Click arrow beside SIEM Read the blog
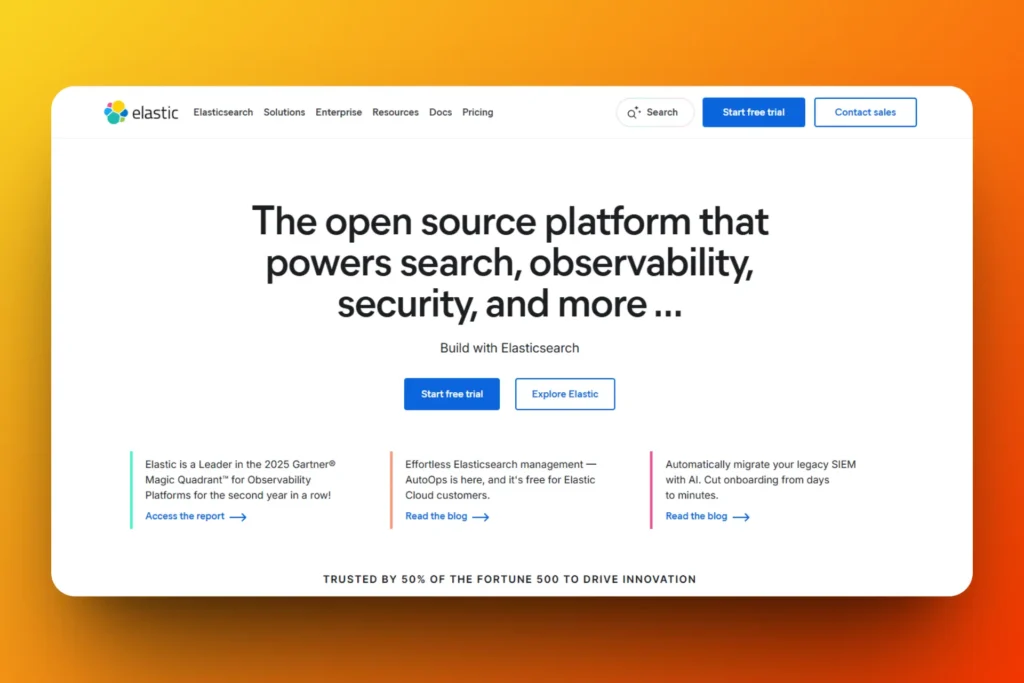This screenshot has width=1024, height=683. (741, 516)
